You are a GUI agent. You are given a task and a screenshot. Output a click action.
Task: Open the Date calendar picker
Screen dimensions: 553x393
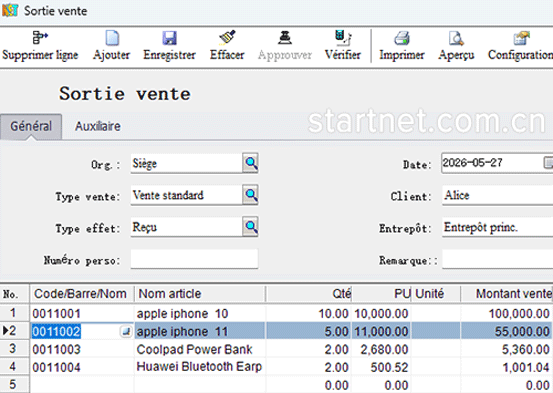pyautogui.click(x=548, y=163)
